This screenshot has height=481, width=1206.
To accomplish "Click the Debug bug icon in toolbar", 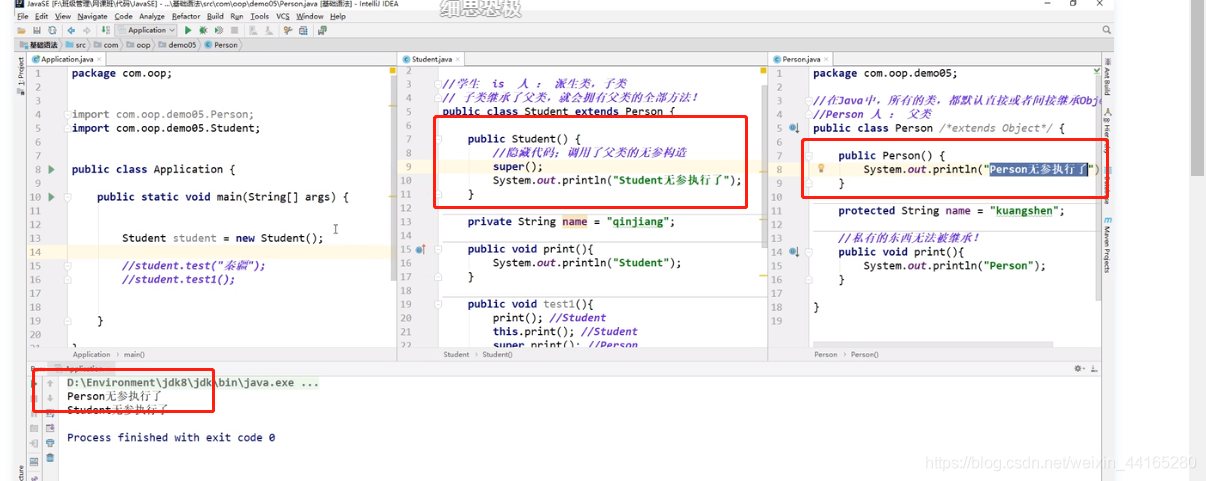I will (x=203, y=30).
